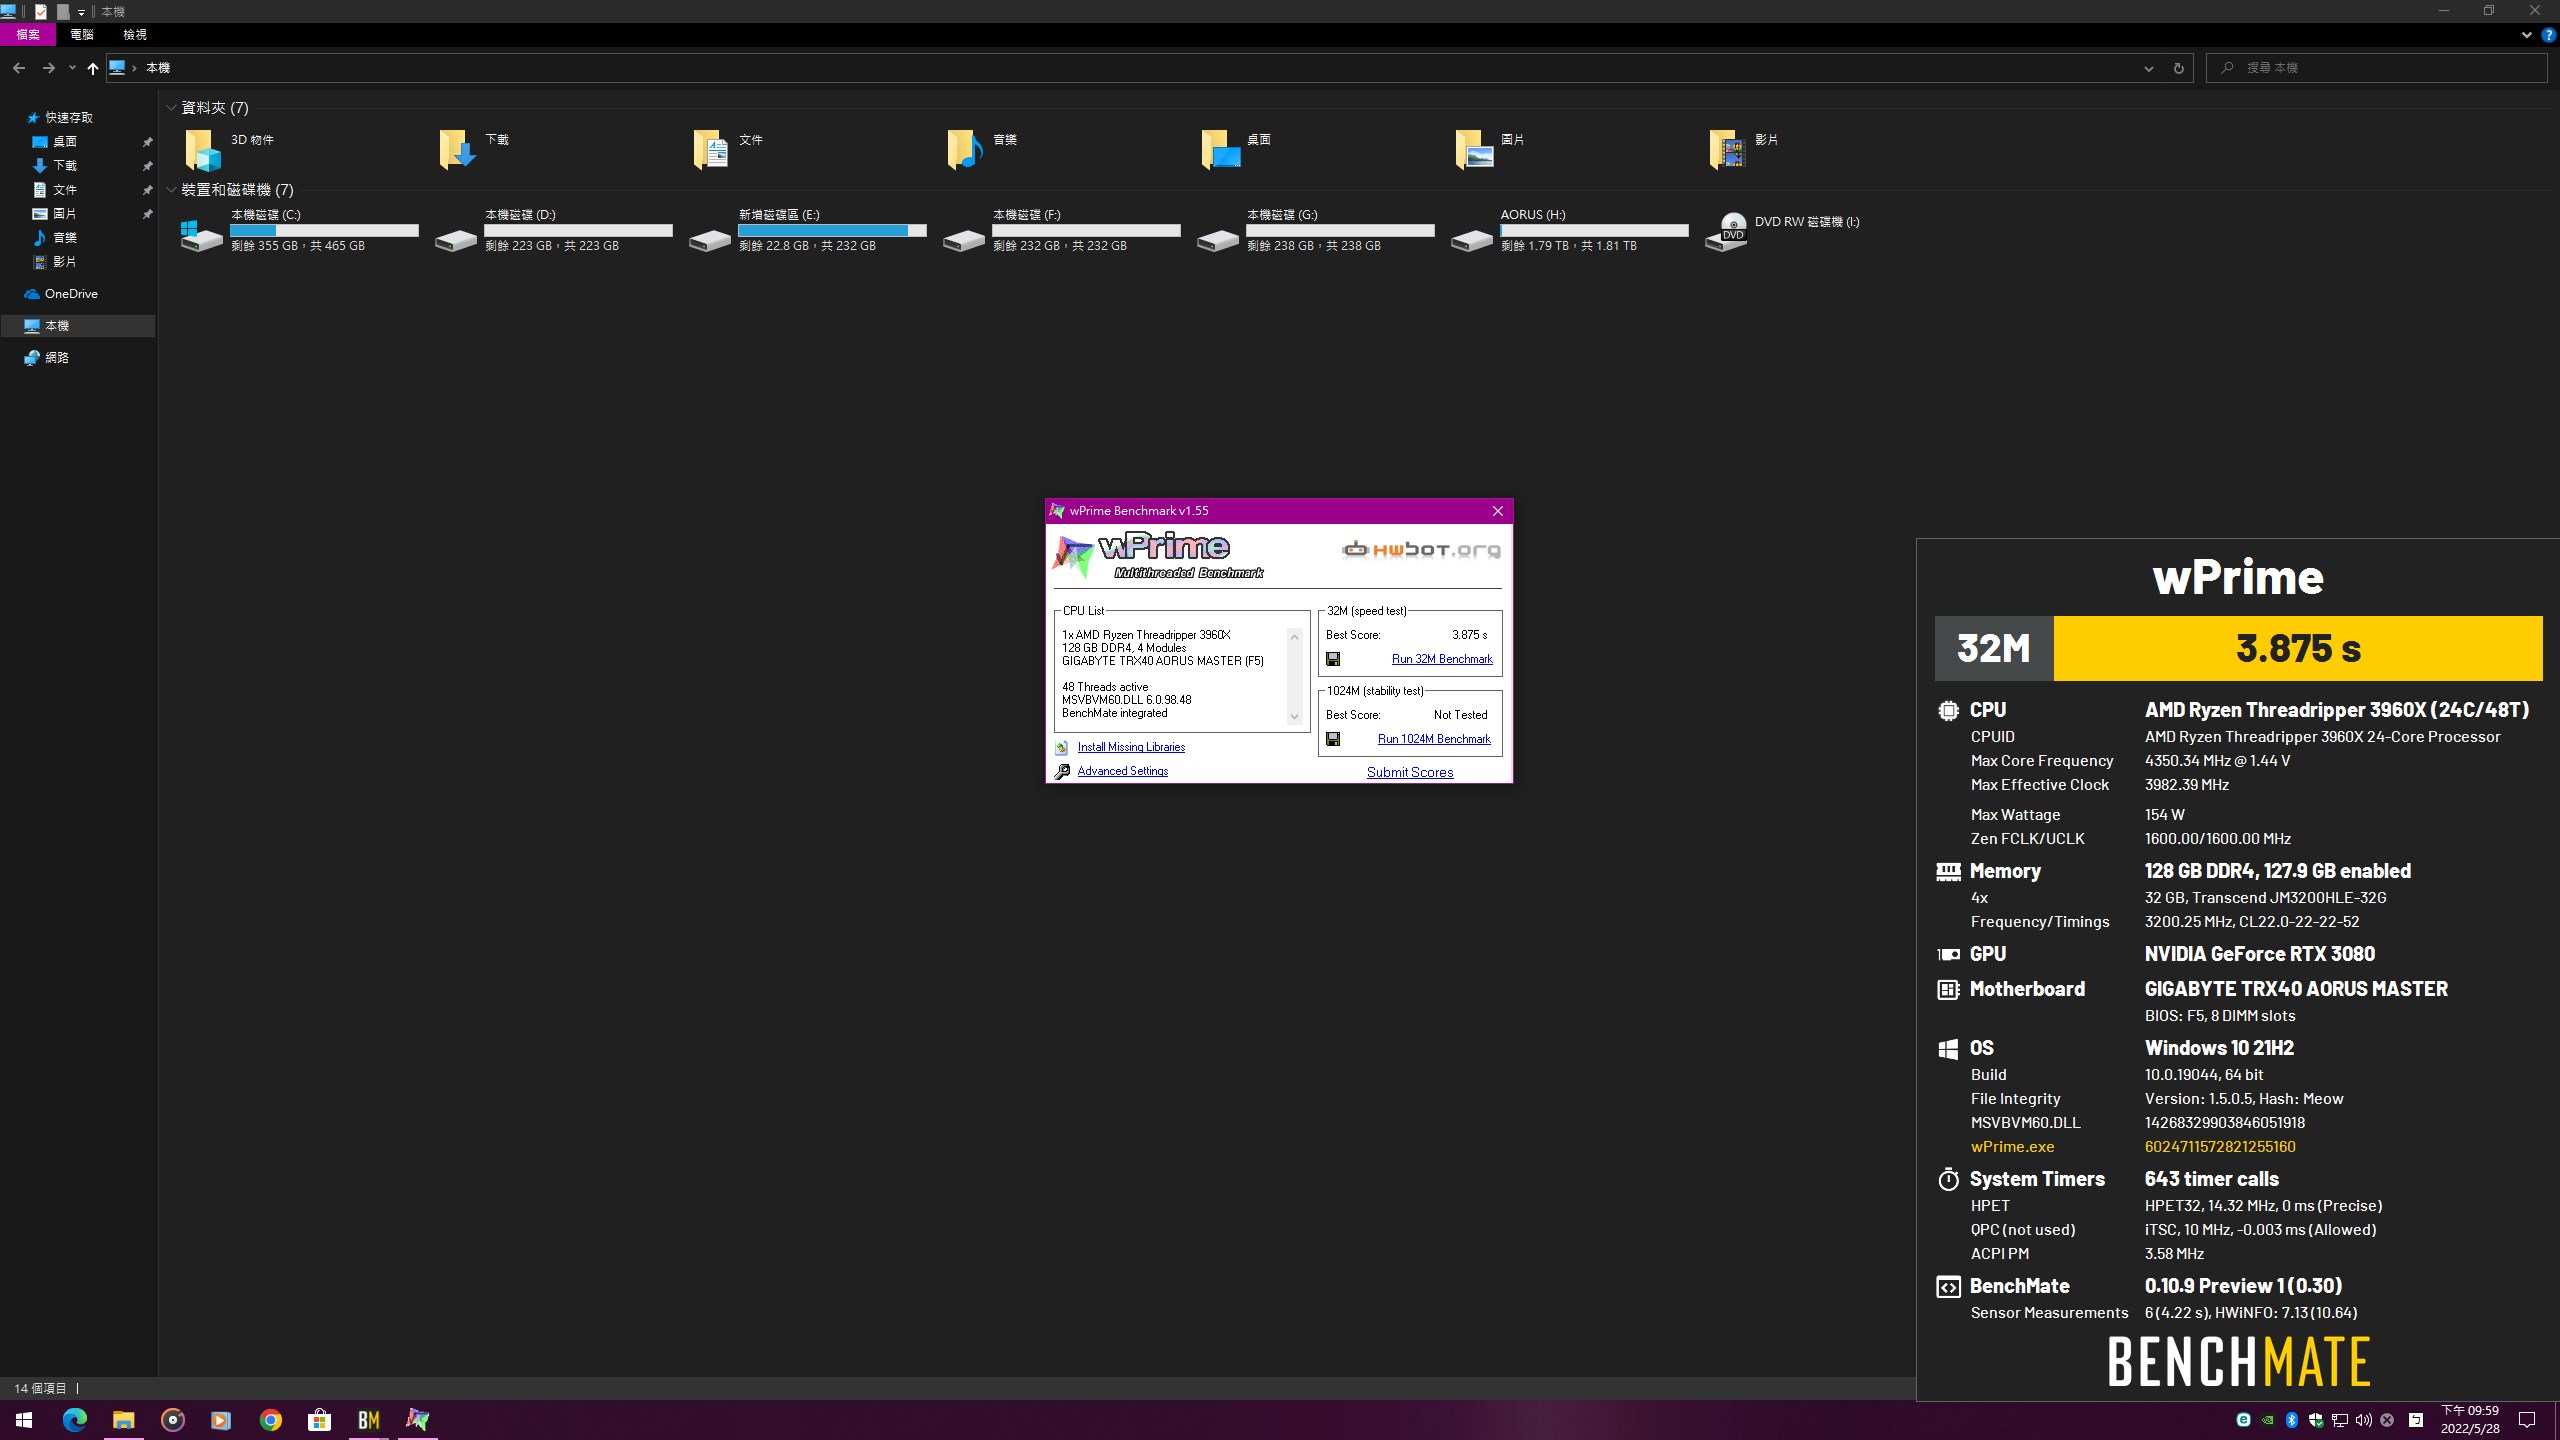Screen dimensions: 2560x1440
Task: Select 本機 in navigation pane
Action: [x=78, y=325]
